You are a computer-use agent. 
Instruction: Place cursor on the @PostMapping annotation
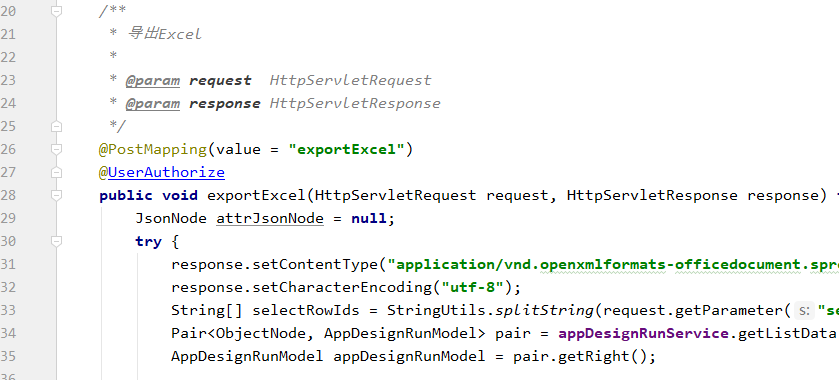[153, 149]
